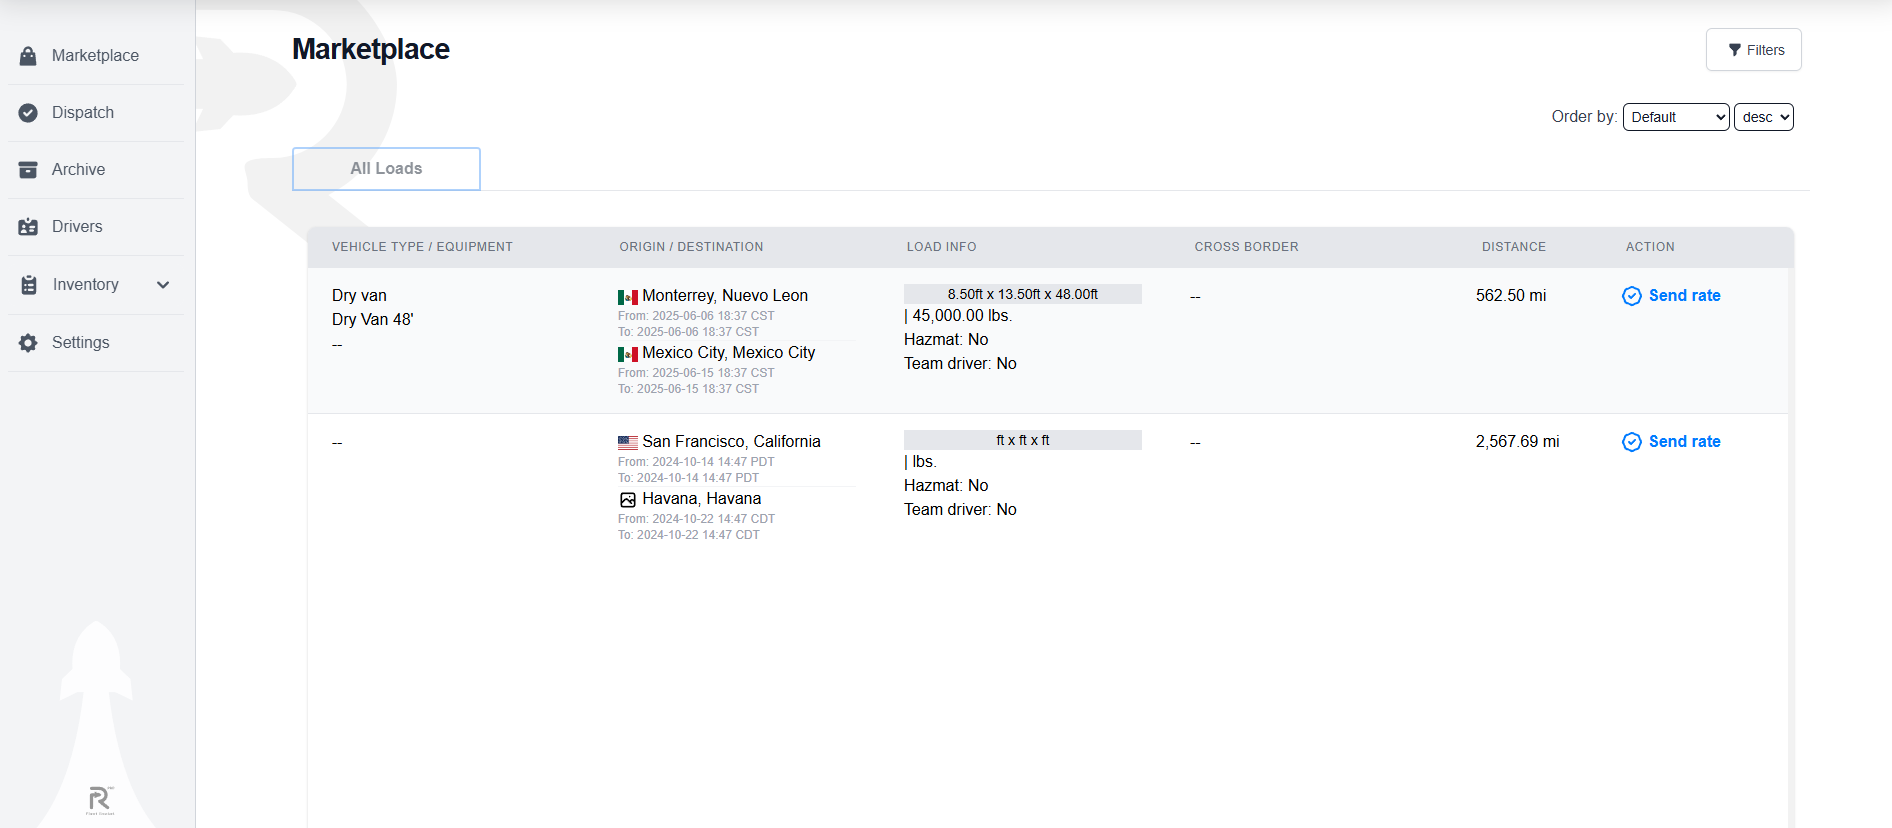Click the broken flag image beside Havana
The image size is (1892, 828).
point(627,500)
